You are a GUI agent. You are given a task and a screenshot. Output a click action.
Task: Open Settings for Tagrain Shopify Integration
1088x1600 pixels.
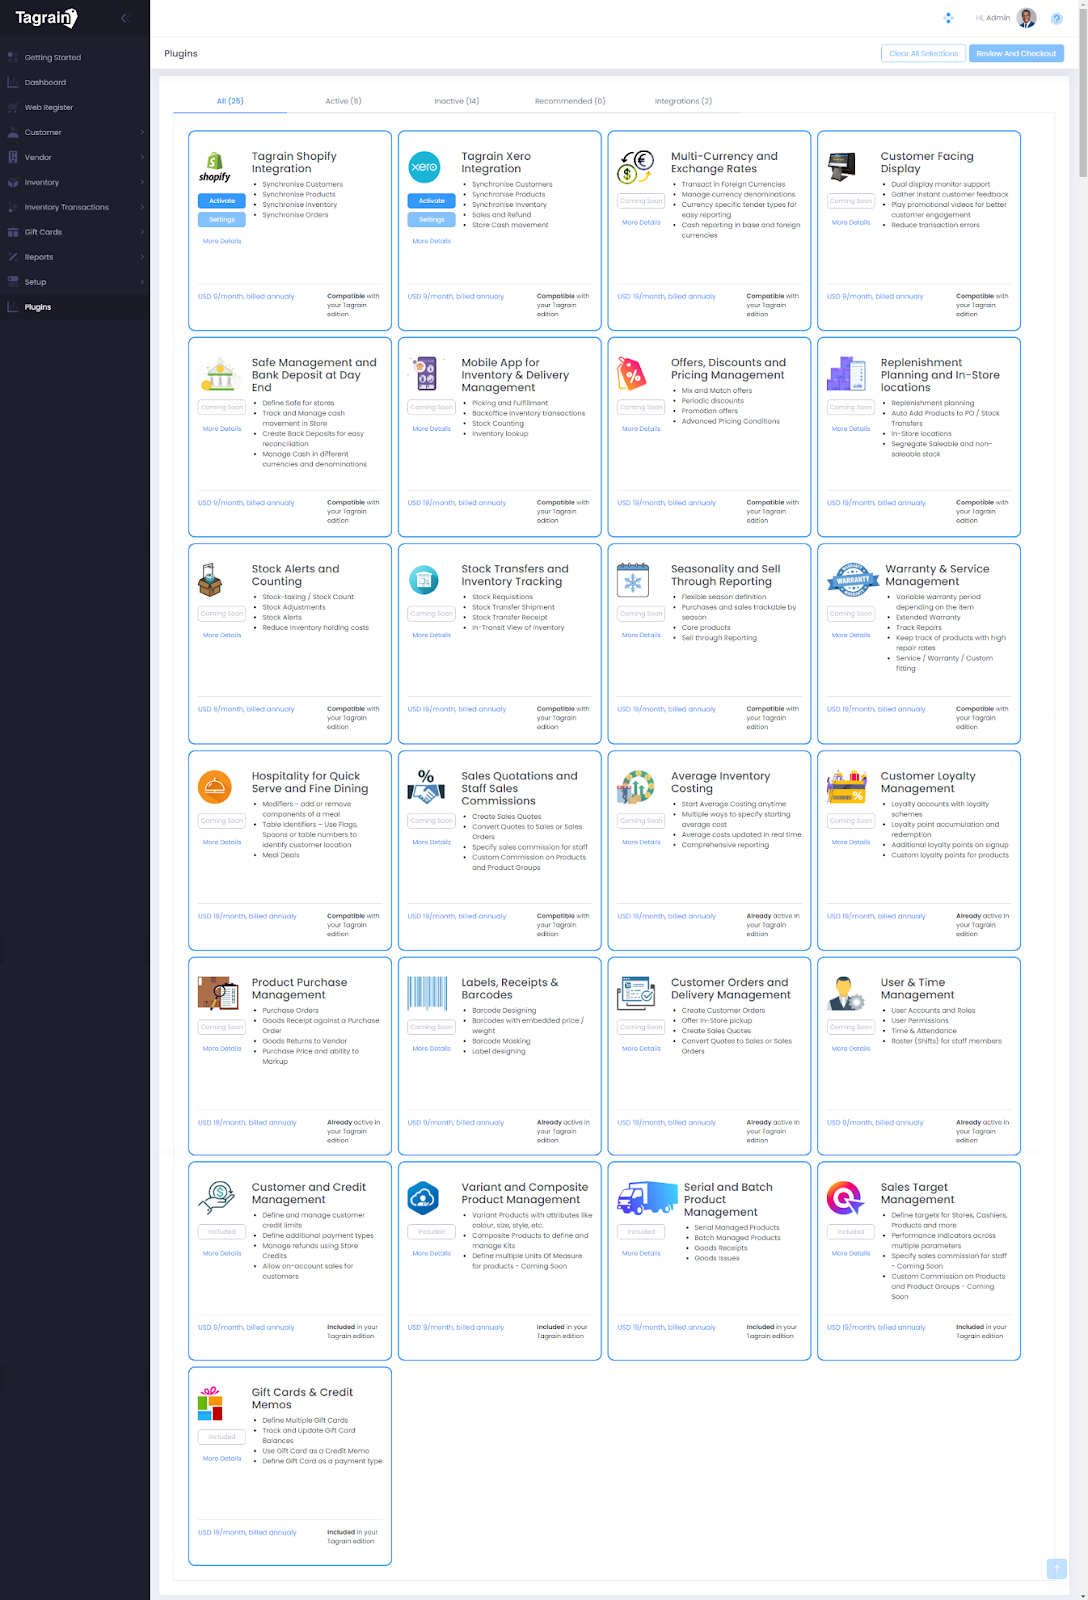click(222, 219)
